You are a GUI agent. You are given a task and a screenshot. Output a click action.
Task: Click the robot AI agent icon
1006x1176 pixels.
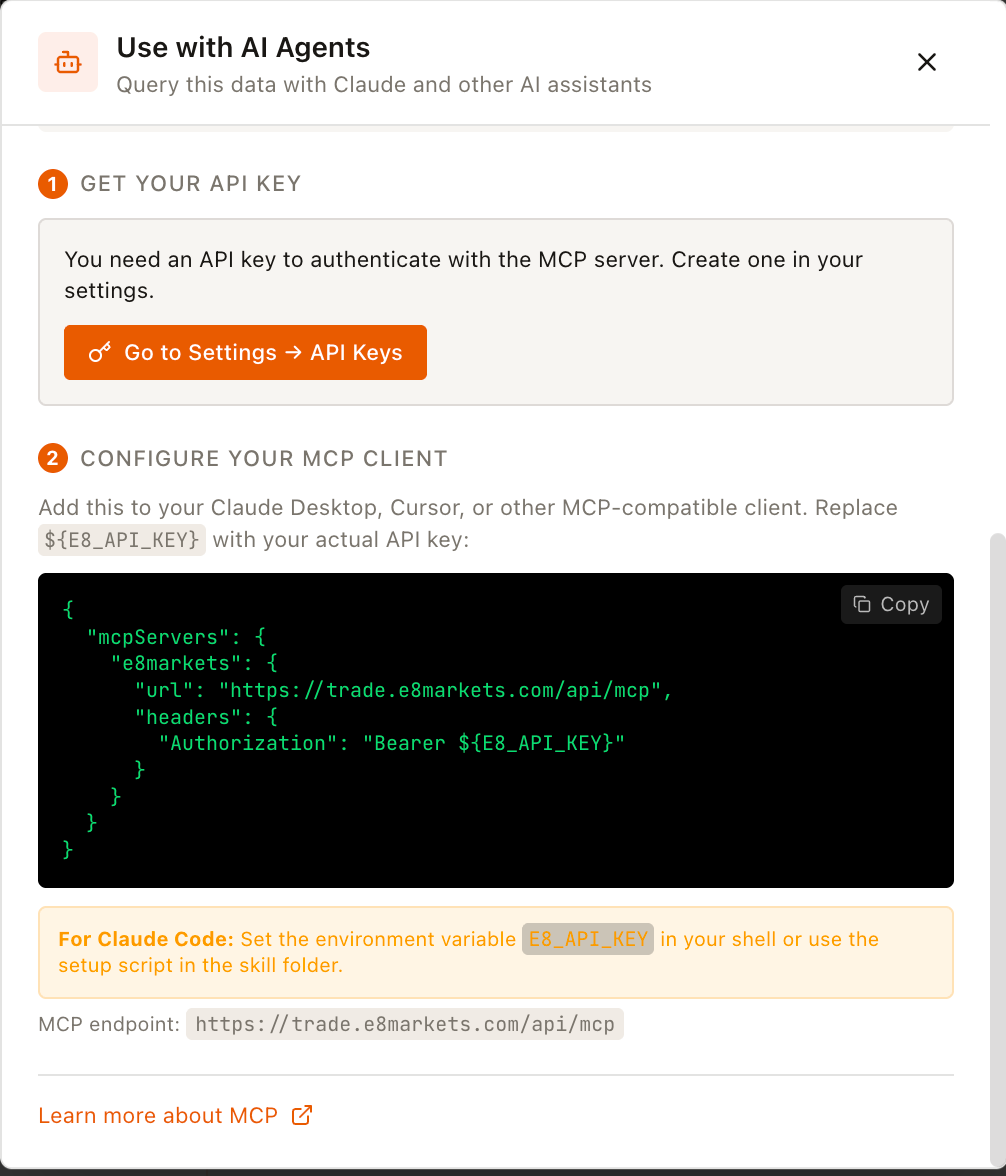(x=68, y=62)
